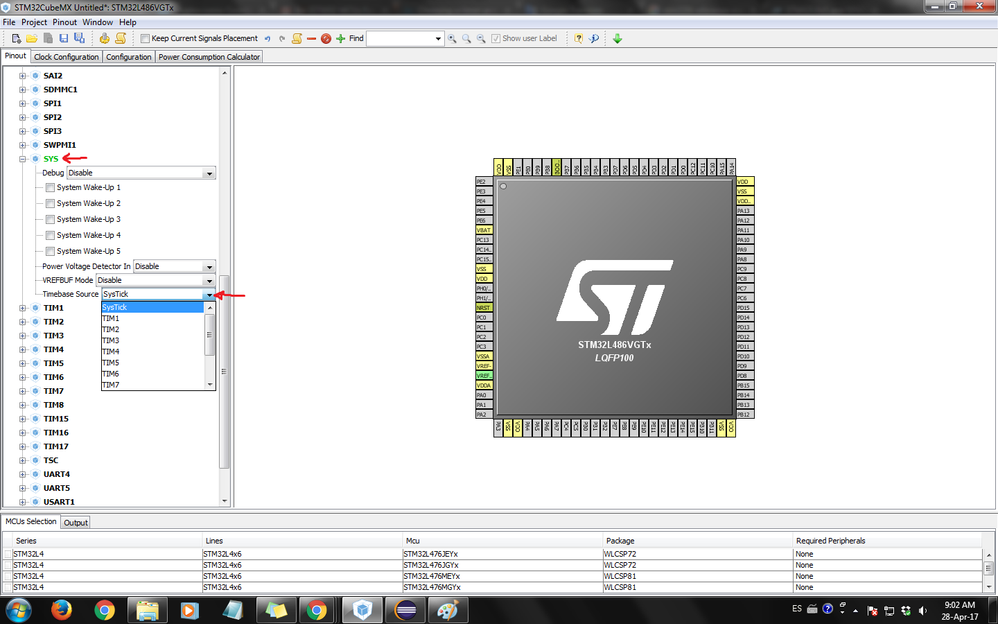The width and height of the screenshot is (998, 624).
Task: Expand the SPI1 tree node
Action: [x=23, y=103]
